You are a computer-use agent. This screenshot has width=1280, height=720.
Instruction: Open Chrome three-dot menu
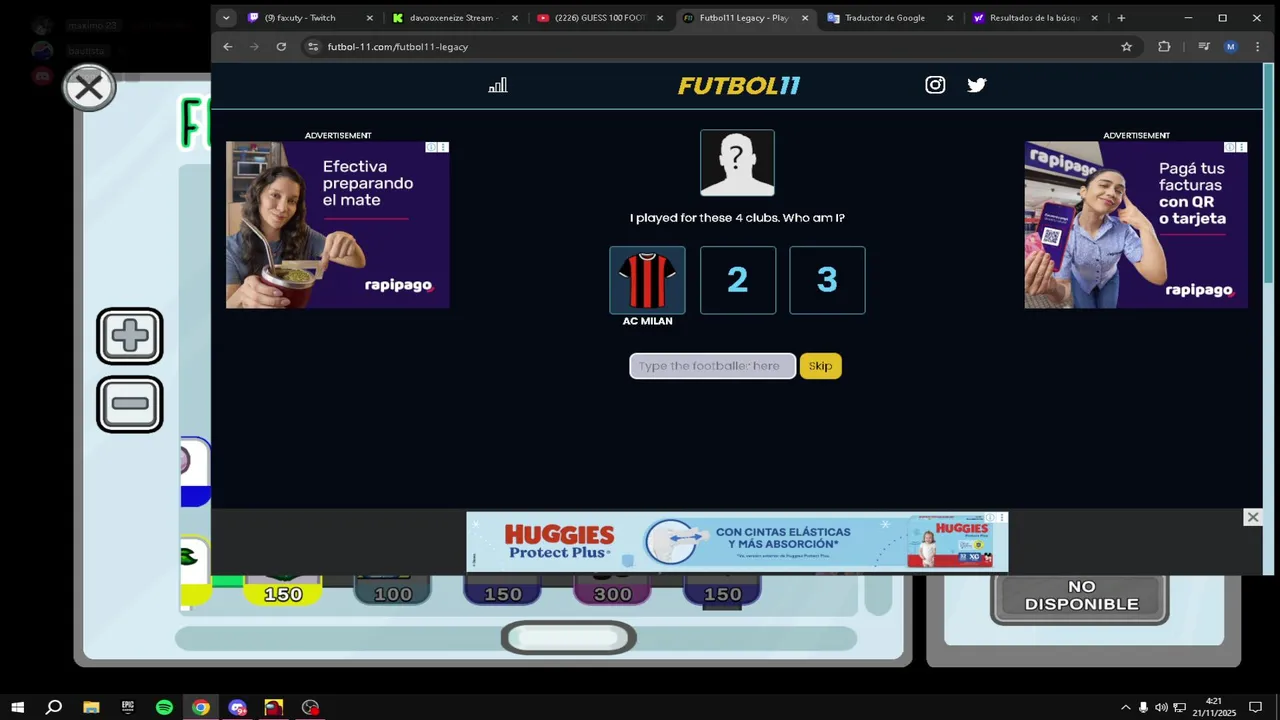(x=1257, y=47)
